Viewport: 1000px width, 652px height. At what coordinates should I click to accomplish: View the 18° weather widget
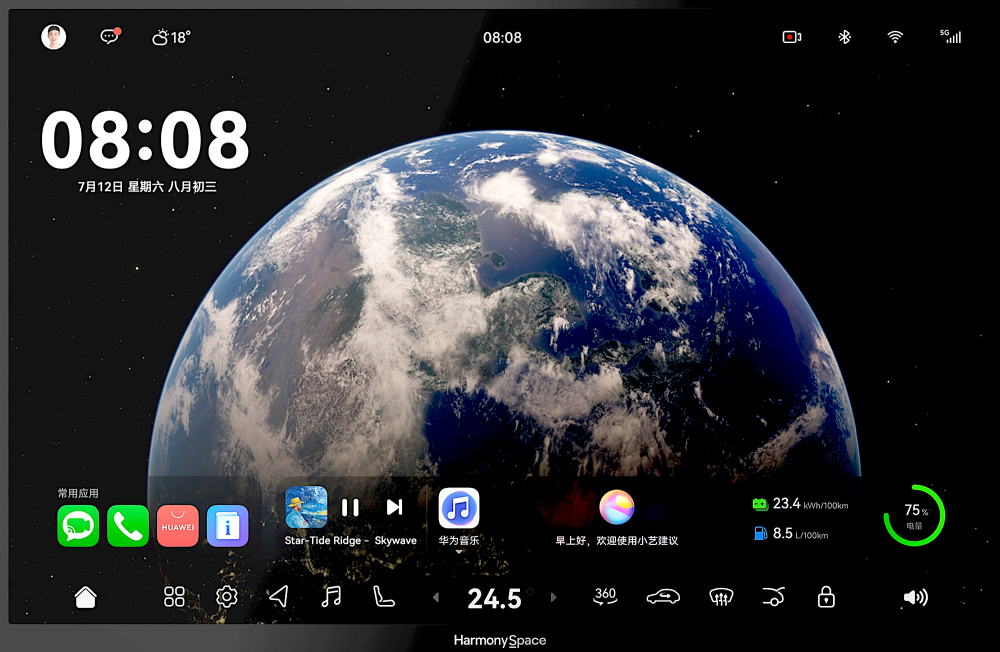(x=171, y=38)
